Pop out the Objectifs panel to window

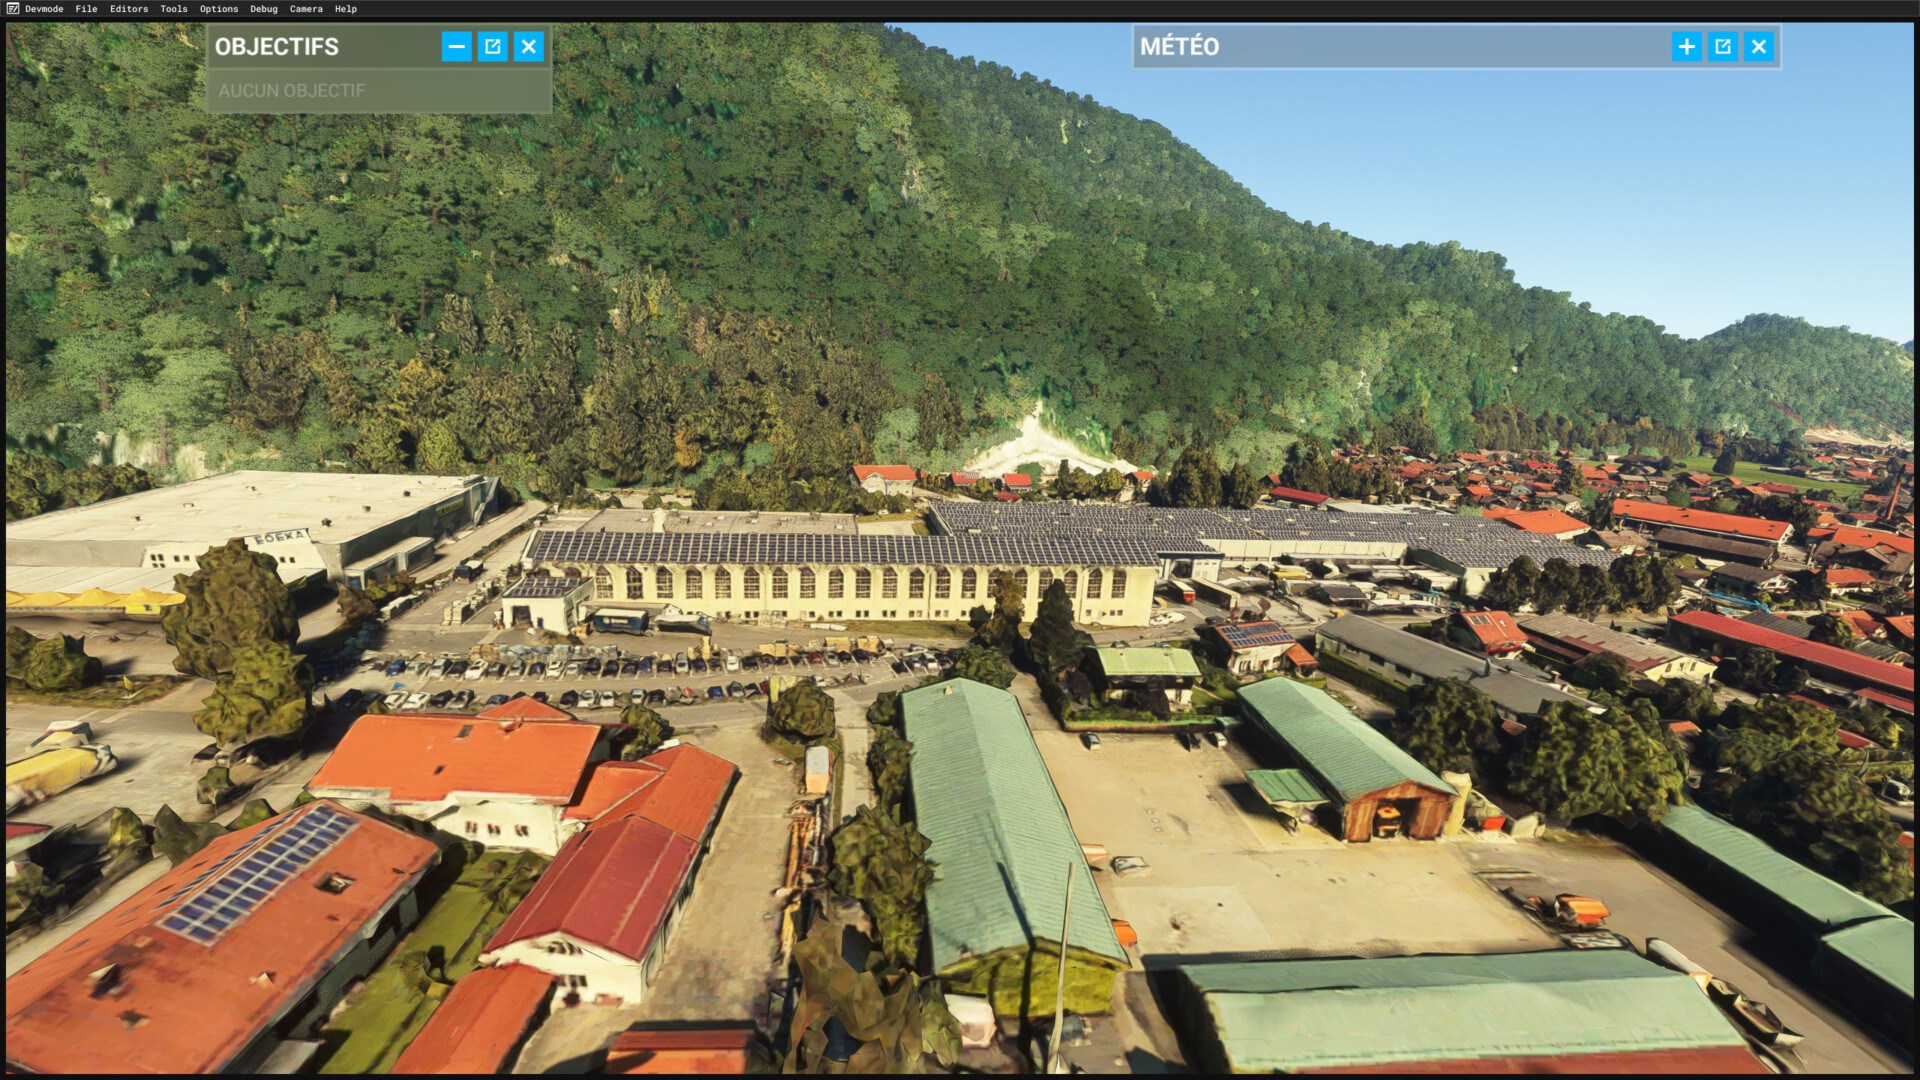(492, 46)
